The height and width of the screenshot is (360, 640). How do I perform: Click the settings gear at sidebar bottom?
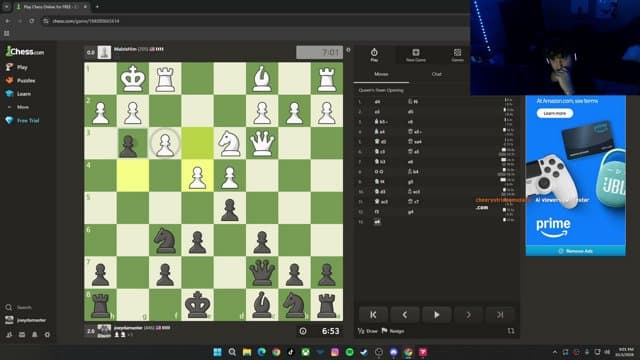coord(47,335)
